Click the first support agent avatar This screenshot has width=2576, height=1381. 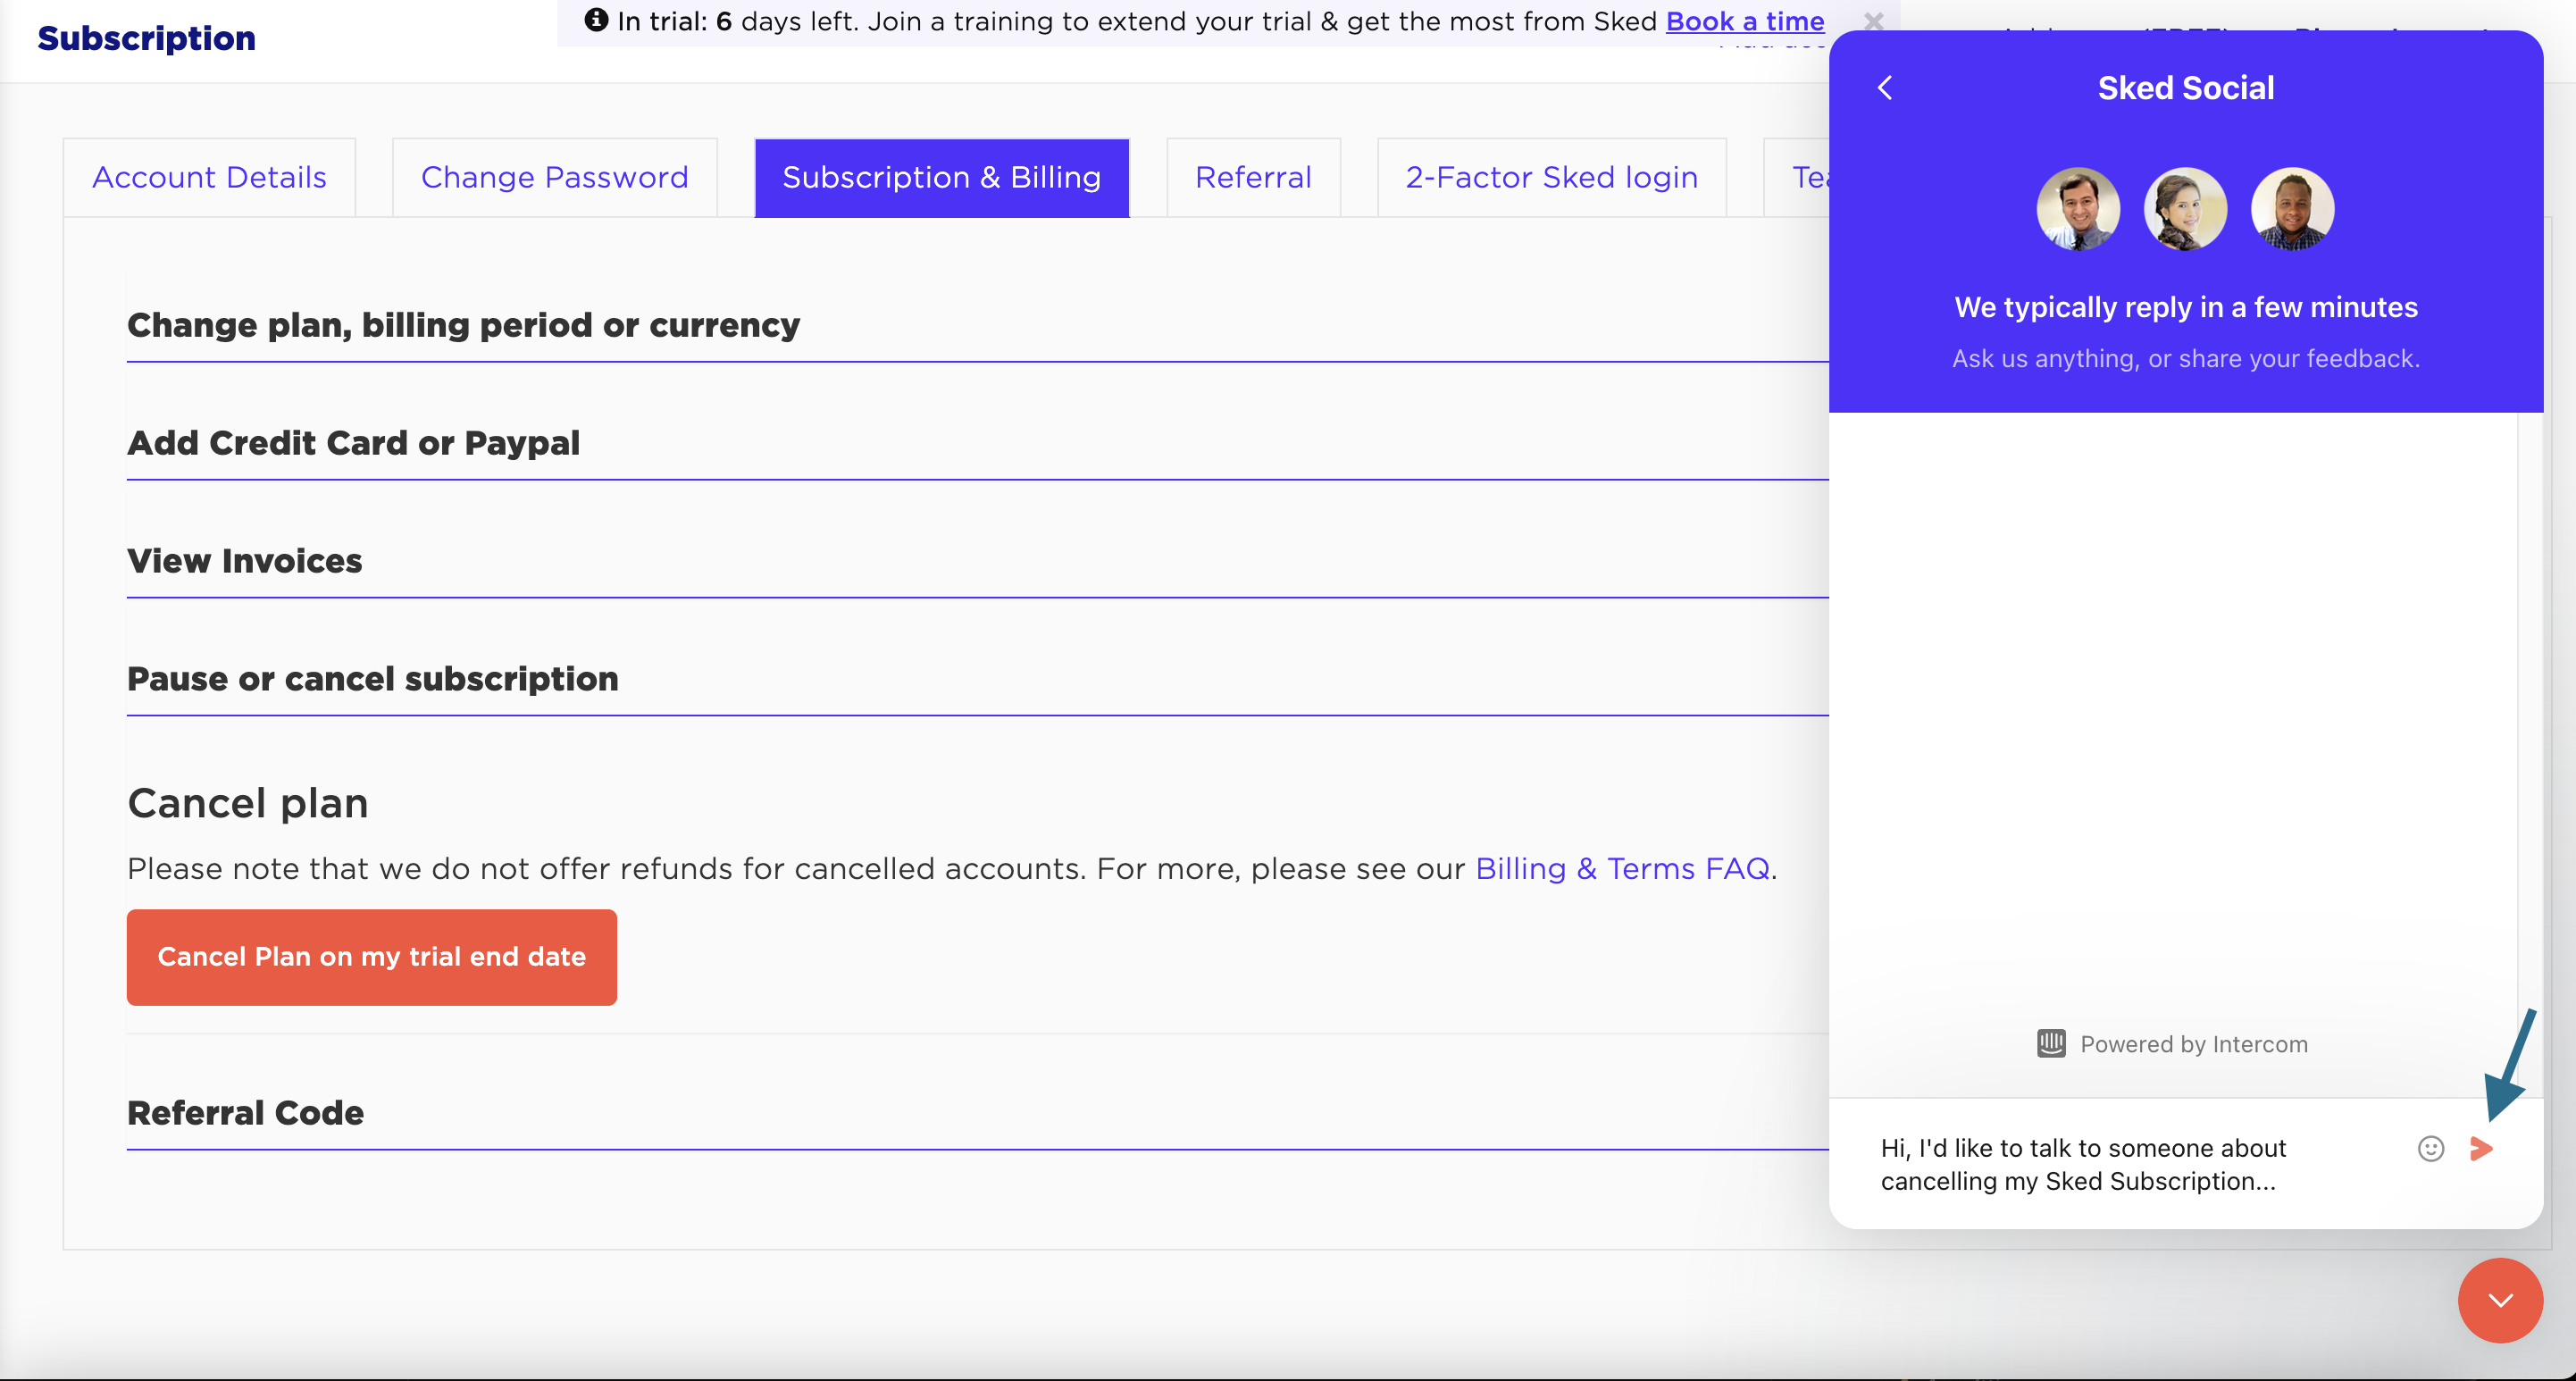(2078, 209)
